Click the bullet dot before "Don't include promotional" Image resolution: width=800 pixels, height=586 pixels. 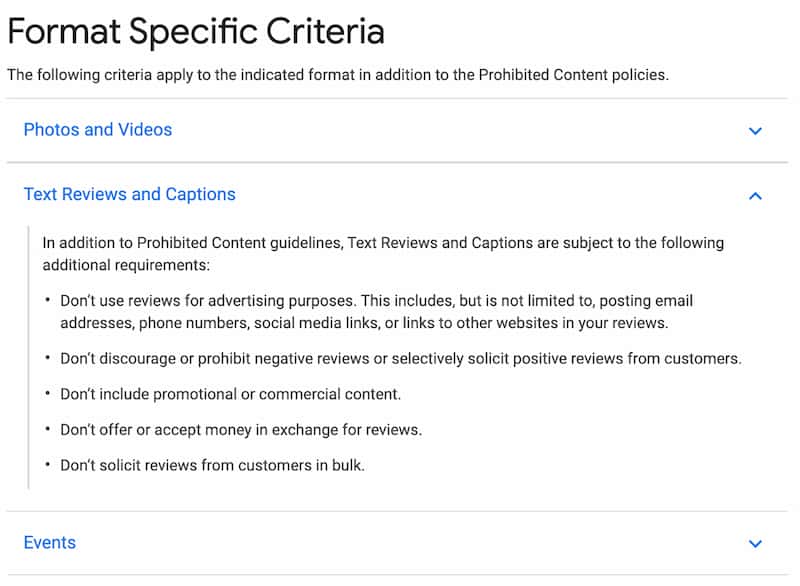pyautogui.click(x=47, y=395)
